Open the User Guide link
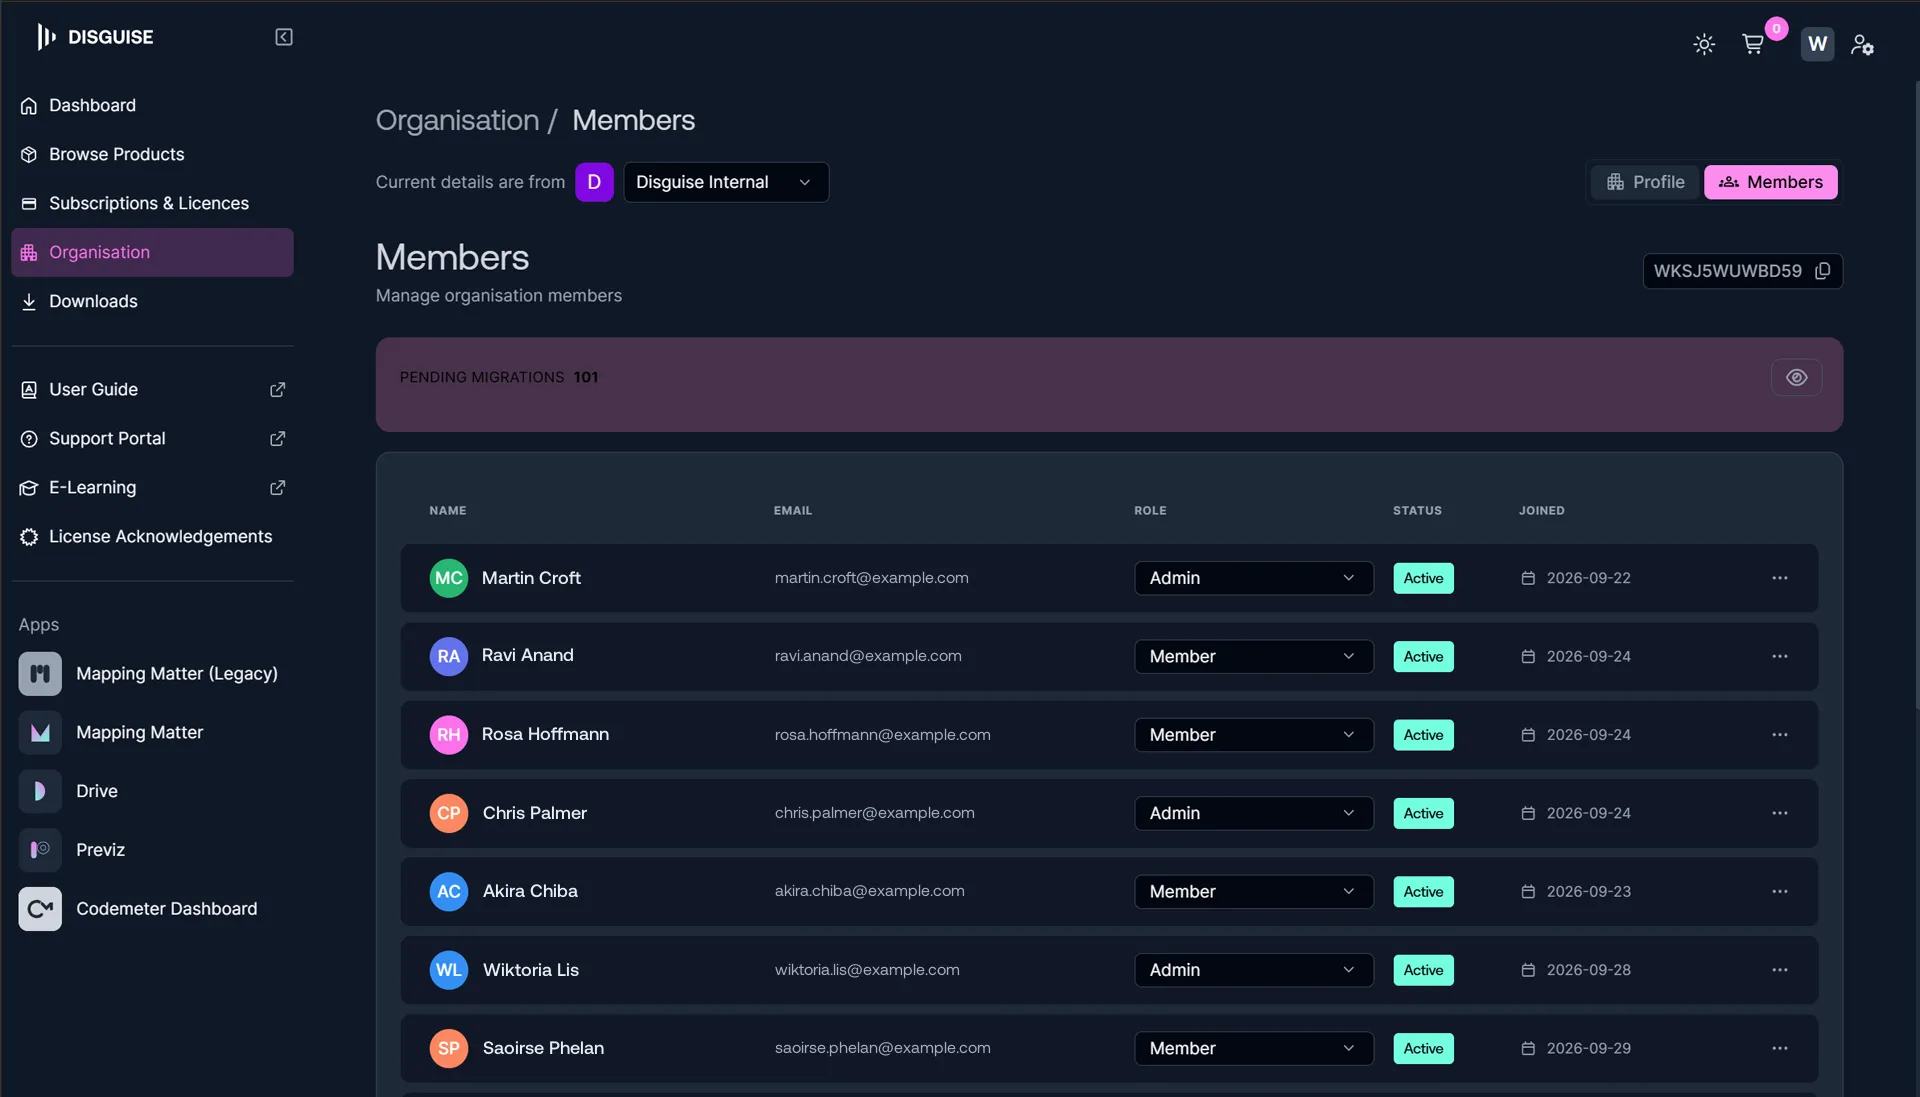The width and height of the screenshot is (1920, 1097). click(x=152, y=389)
